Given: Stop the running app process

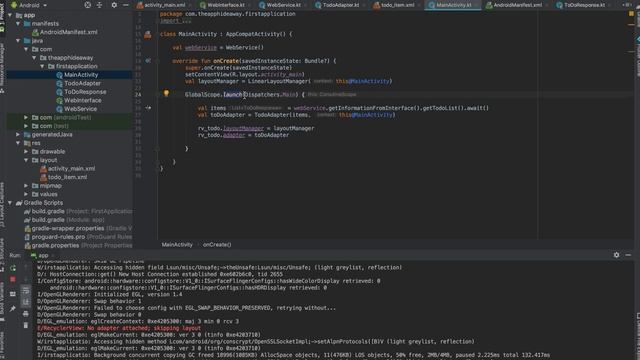Looking at the screenshot, I should [x=13, y=280].
